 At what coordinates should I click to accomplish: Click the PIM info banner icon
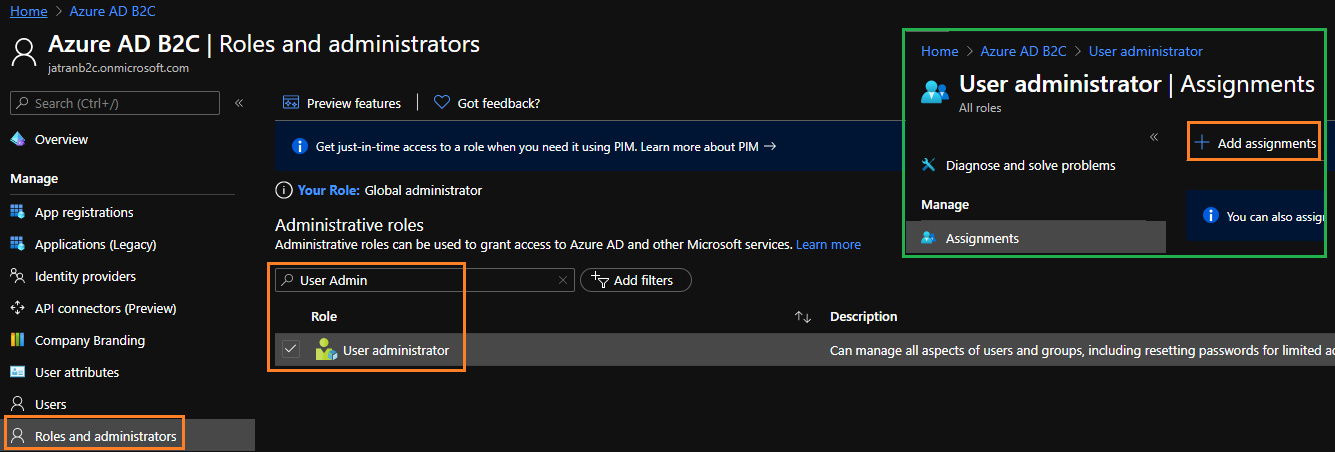point(299,146)
